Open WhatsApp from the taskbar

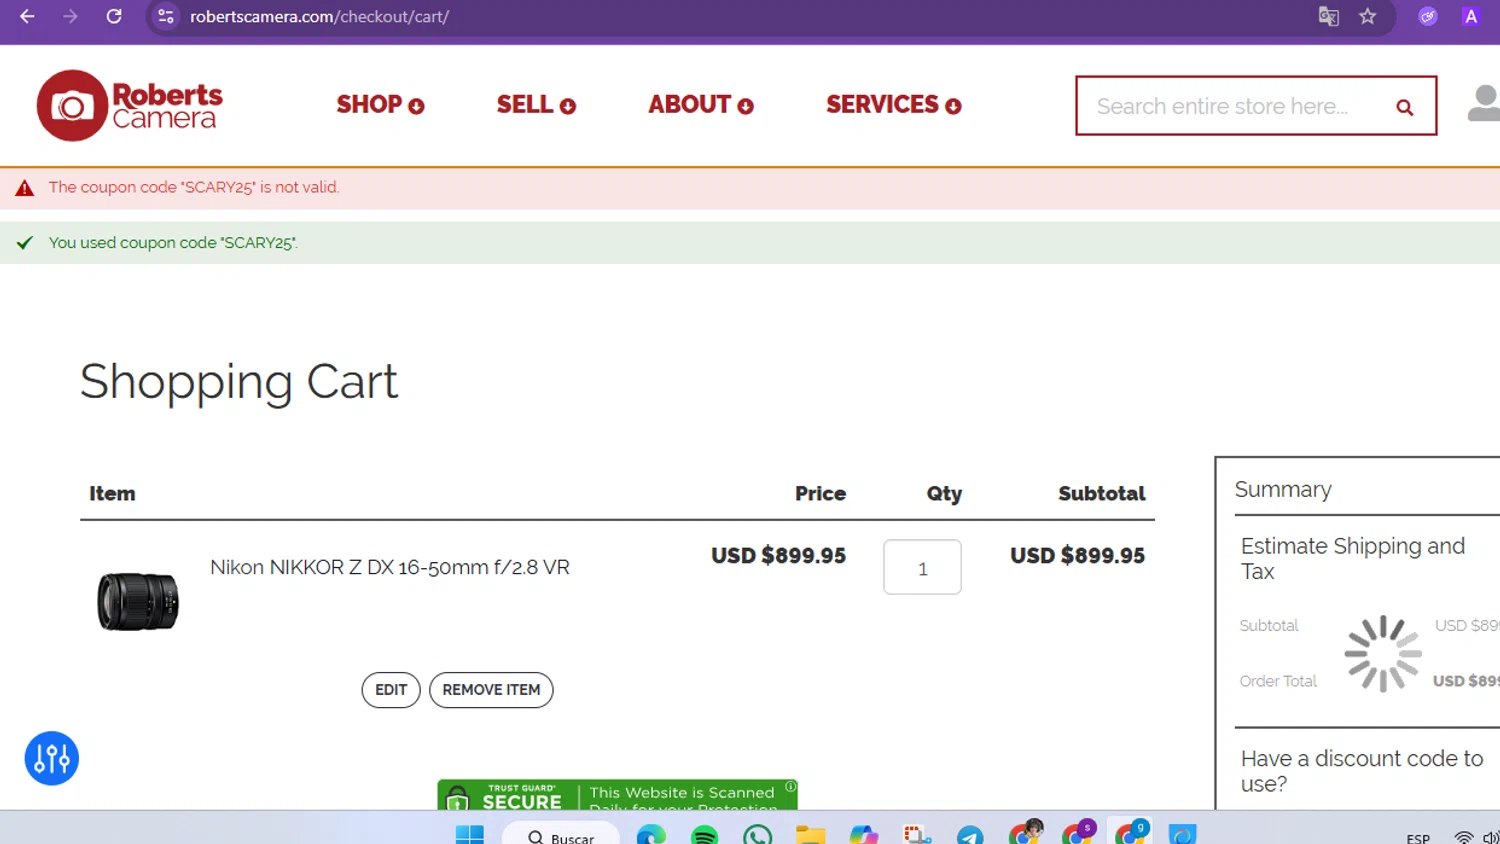(x=758, y=835)
